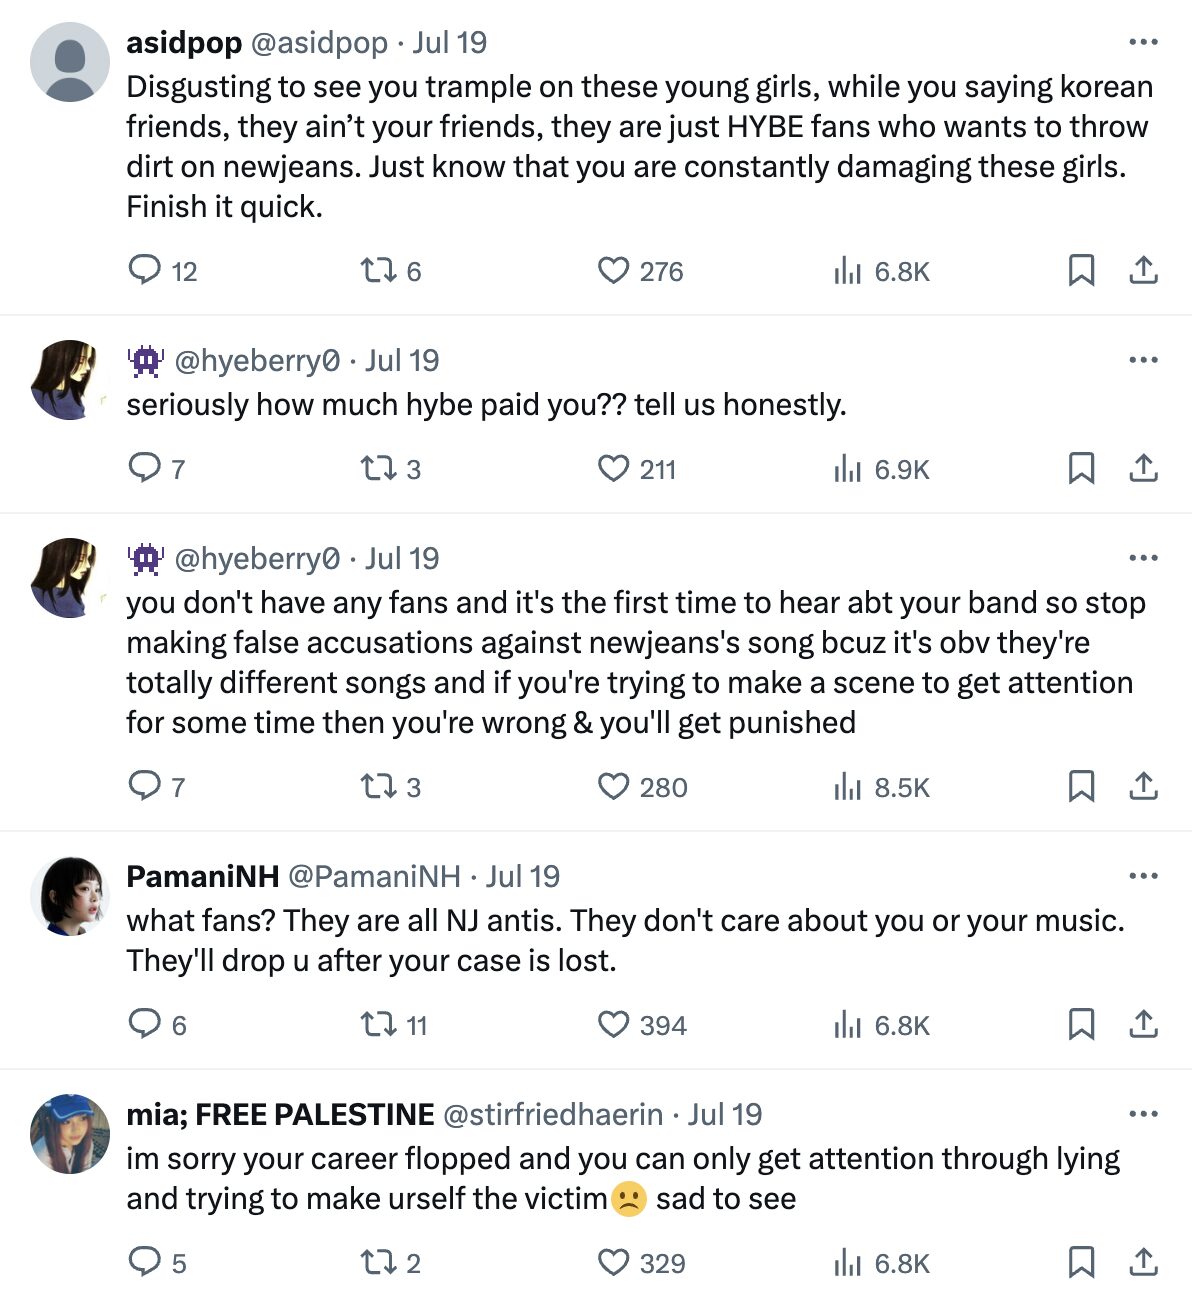1192x1304 pixels.
Task: Retweet PamaniNH's tweet with 11 reposts
Action: pyautogui.click(x=378, y=1024)
